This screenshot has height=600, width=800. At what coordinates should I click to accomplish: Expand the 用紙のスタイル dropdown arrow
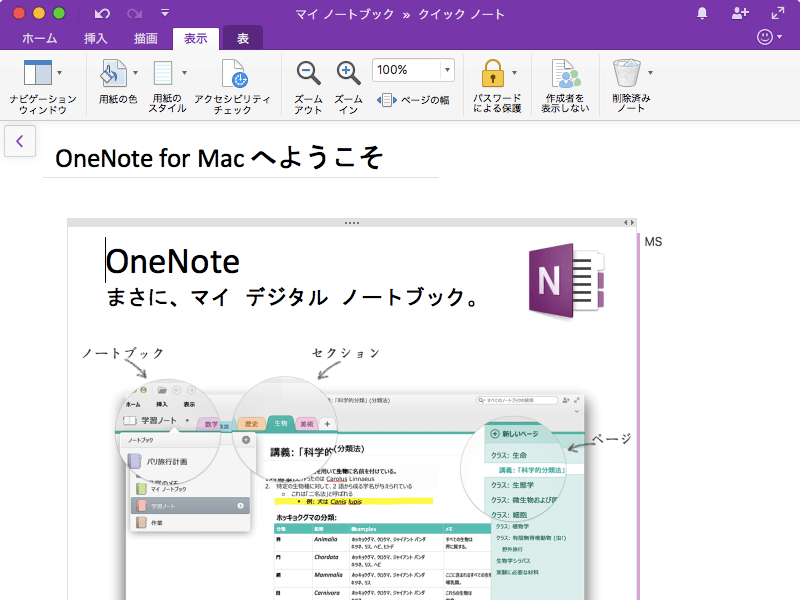(x=184, y=73)
